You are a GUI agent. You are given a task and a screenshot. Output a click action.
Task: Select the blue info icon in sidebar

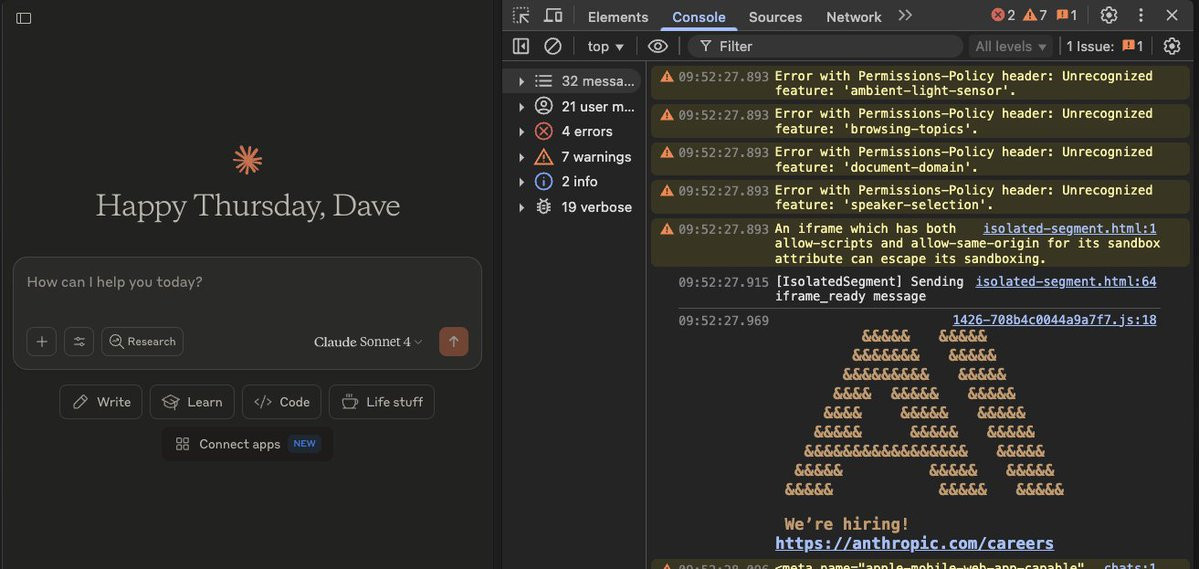click(x=544, y=182)
